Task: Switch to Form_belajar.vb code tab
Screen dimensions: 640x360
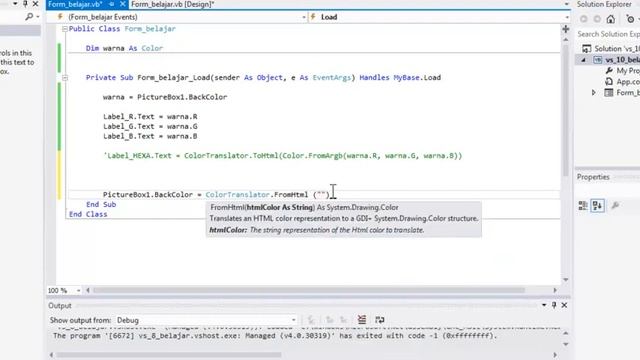Action: coord(75,4)
